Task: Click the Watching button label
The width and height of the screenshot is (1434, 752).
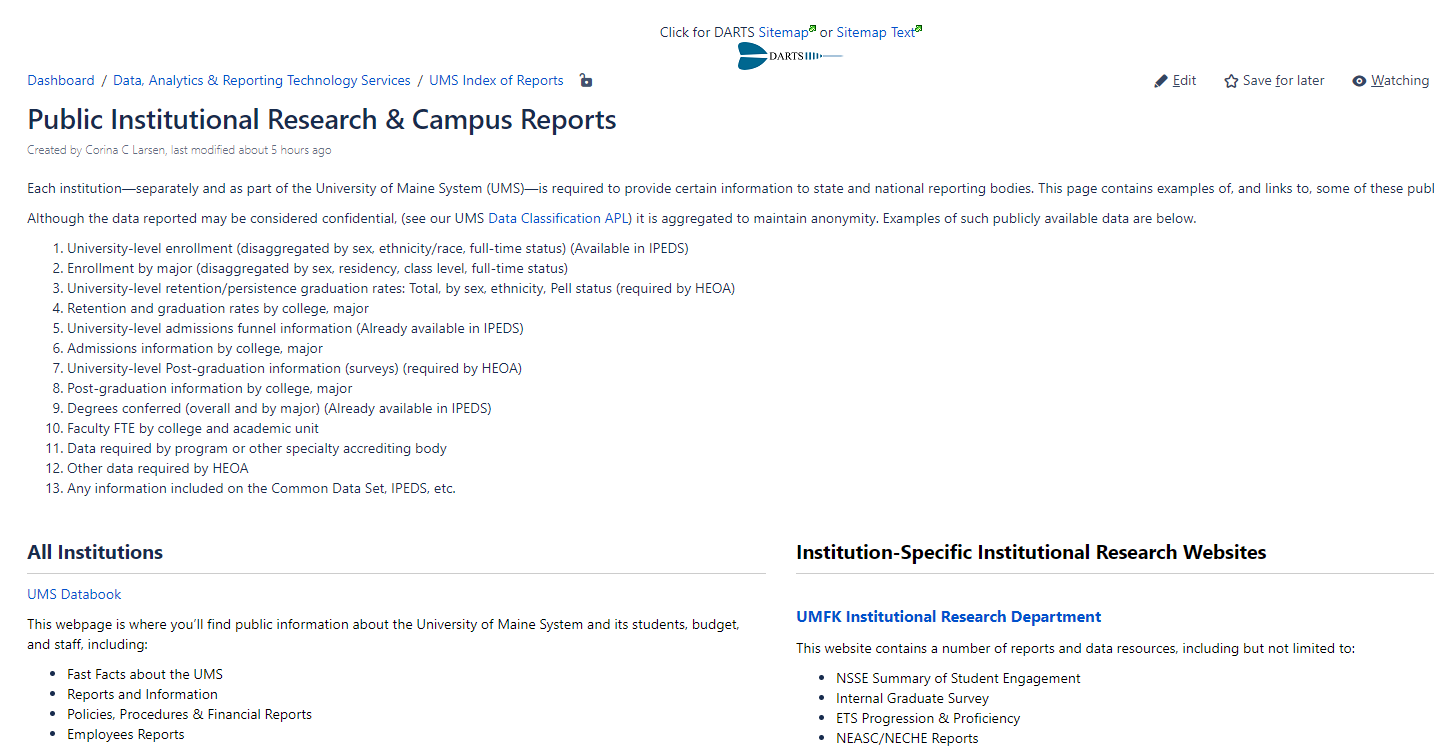Action: [x=1400, y=81]
